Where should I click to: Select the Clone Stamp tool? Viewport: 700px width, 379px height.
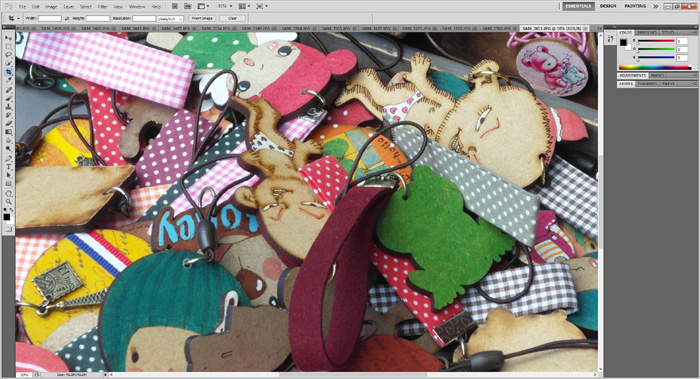(x=8, y=107)
